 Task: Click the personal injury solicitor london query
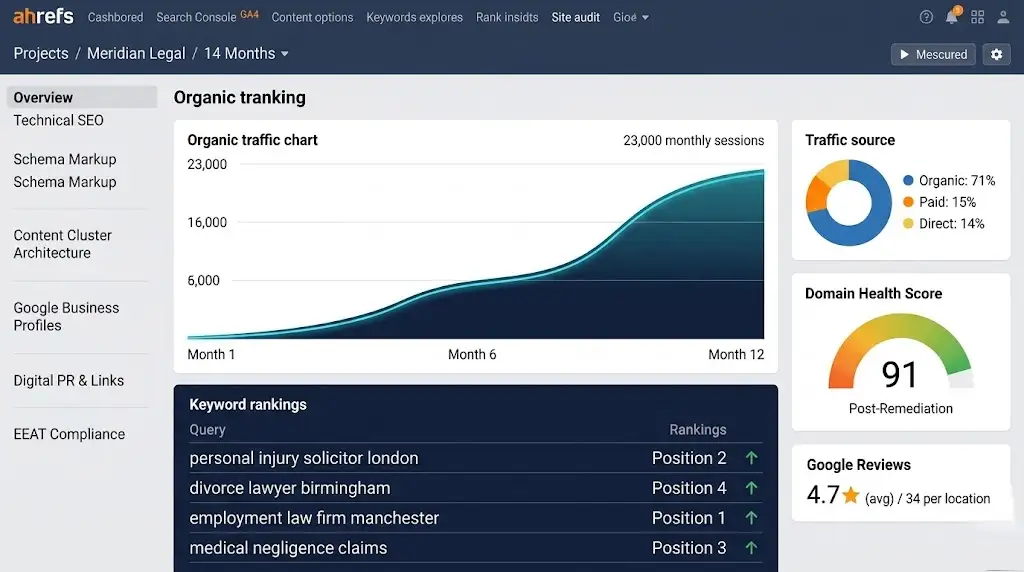(304, 458)
